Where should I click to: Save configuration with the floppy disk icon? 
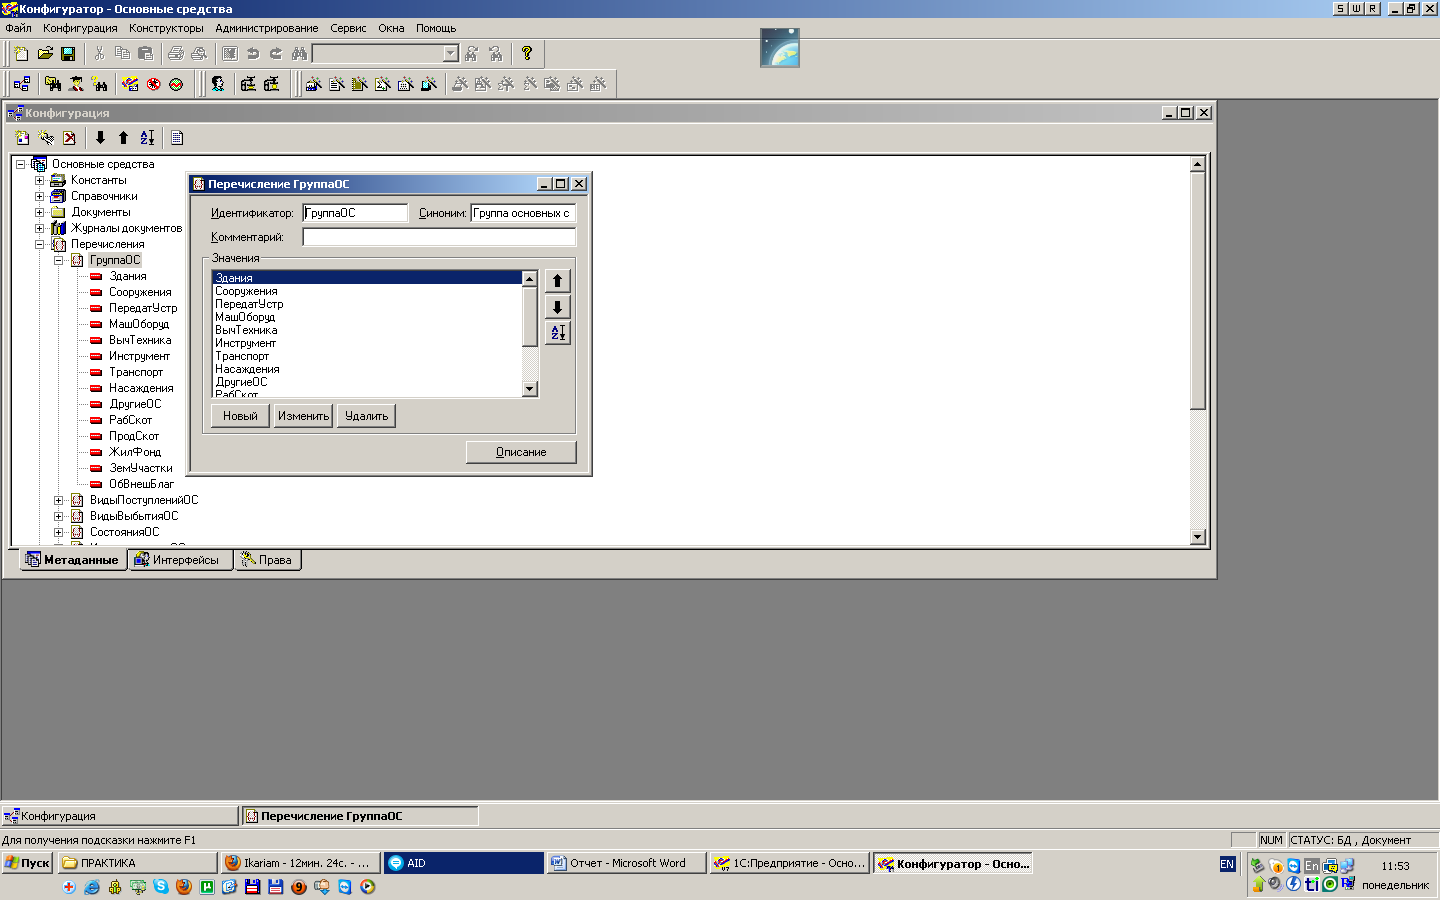pyautogui.click(x=68, y=53)
